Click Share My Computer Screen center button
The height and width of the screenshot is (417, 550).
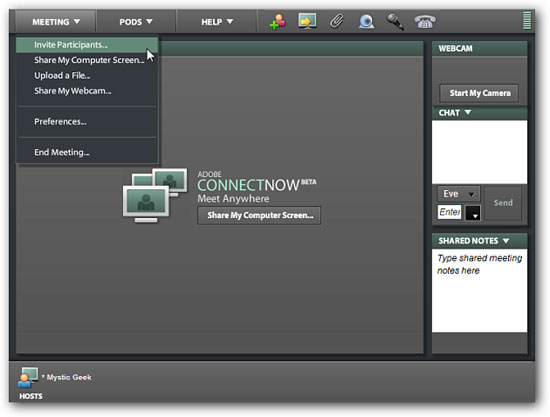click(259, 215)
